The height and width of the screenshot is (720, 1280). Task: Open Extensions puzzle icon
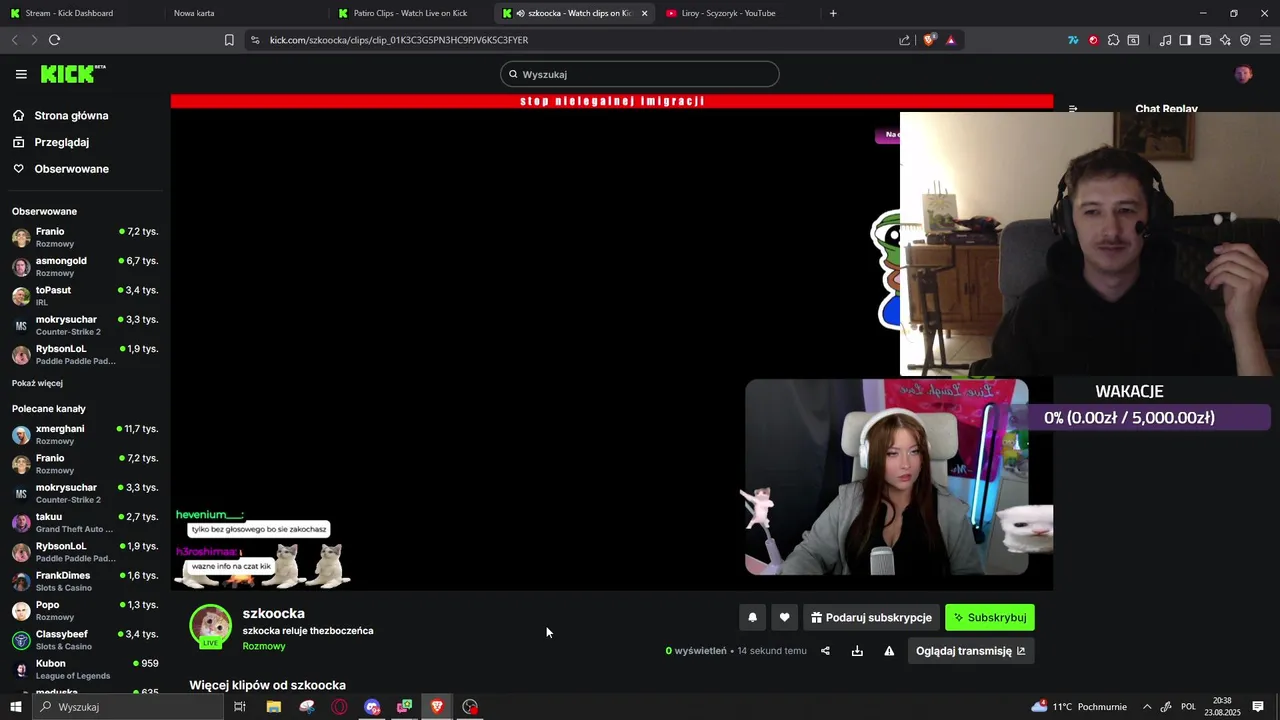pos(1113,40)
